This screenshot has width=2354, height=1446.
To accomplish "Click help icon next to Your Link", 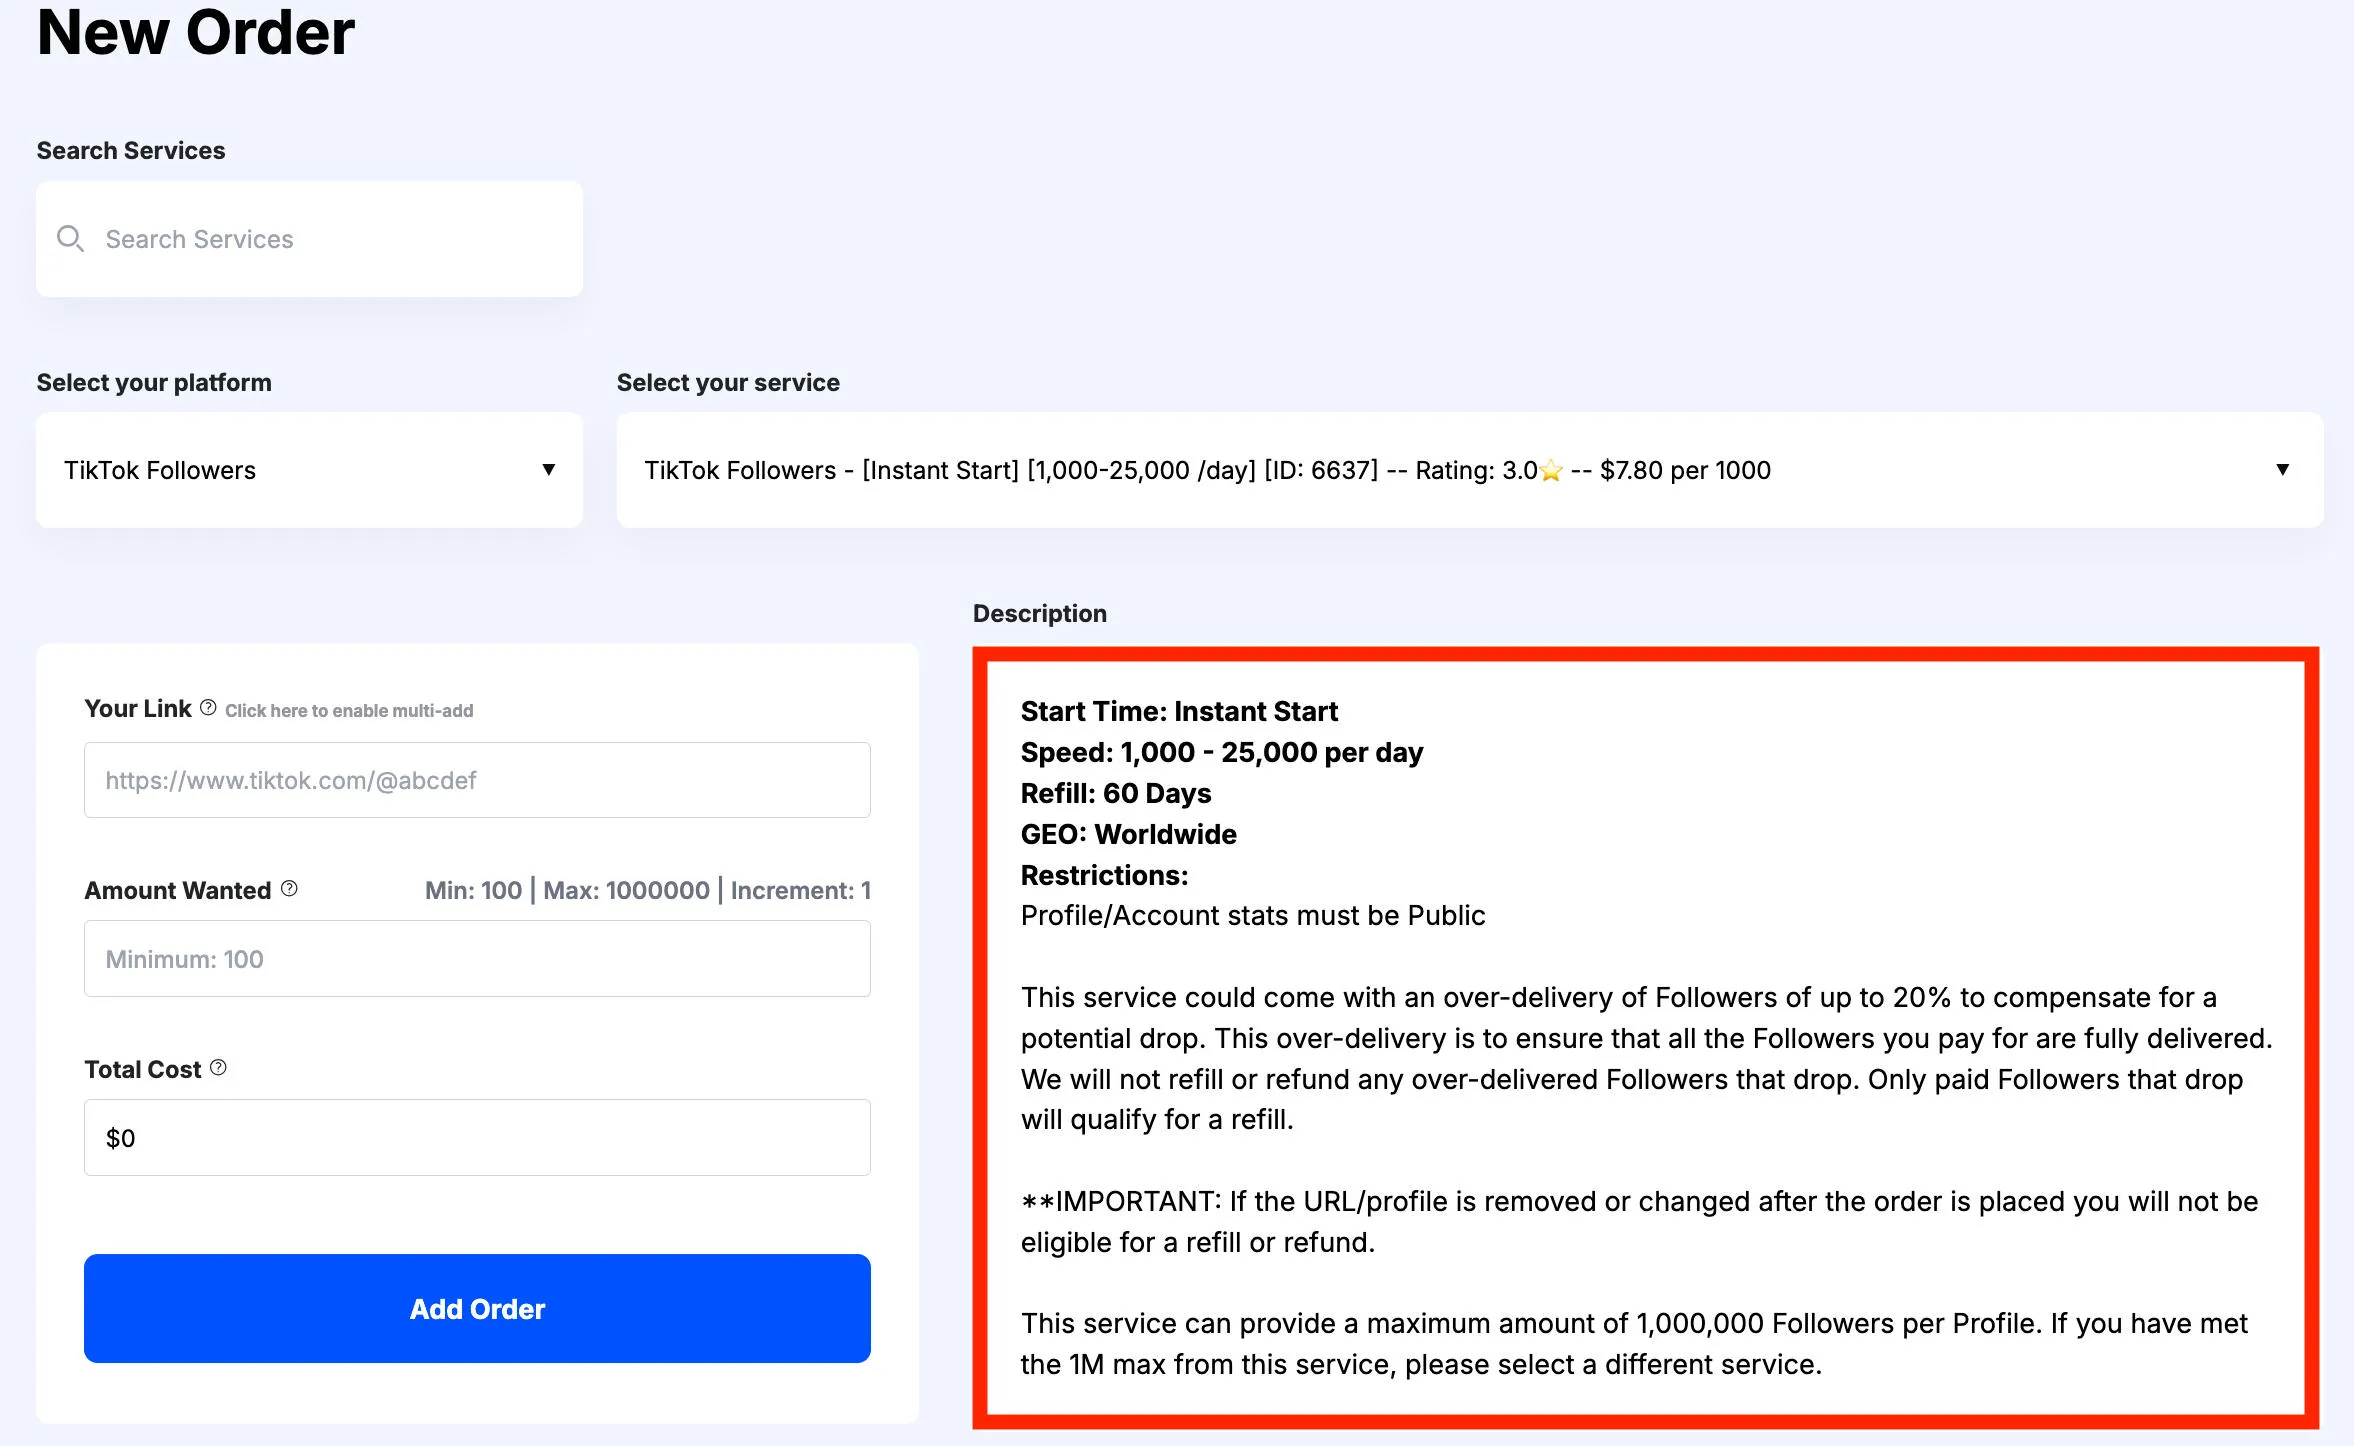I will (208, 708).
